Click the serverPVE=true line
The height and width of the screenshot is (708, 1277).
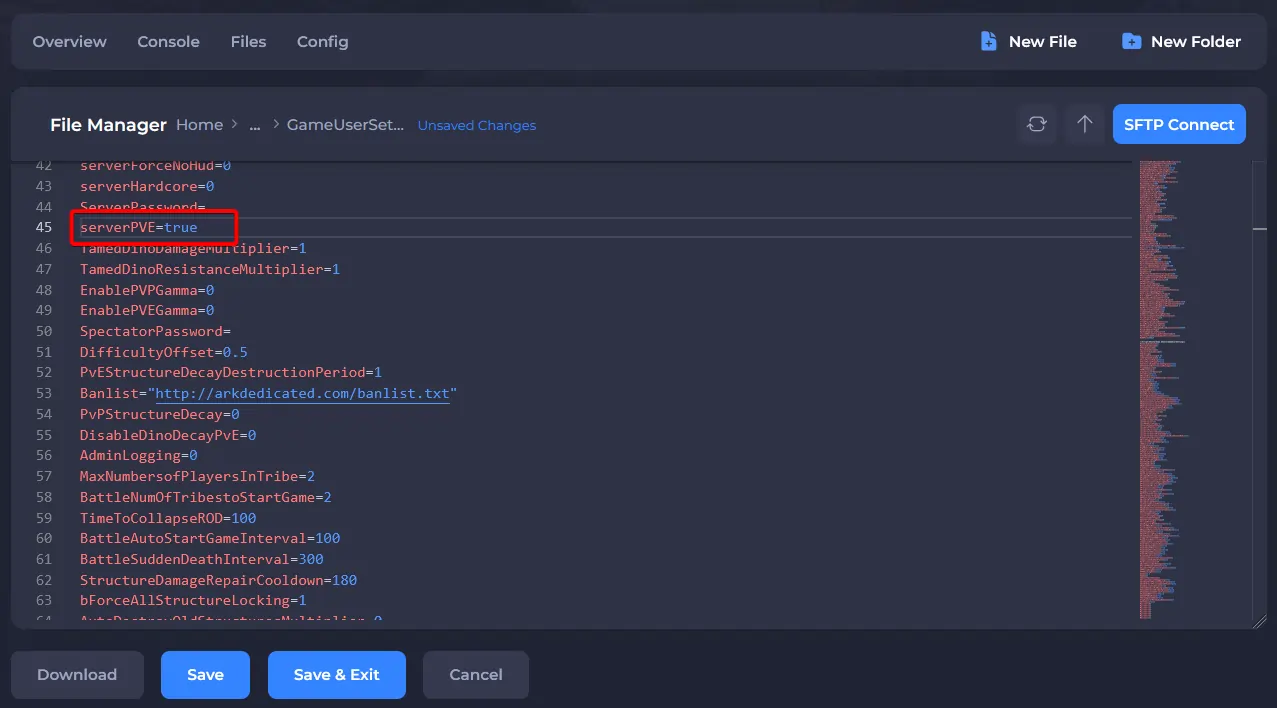pyautogui.click(x=139, y=227)
